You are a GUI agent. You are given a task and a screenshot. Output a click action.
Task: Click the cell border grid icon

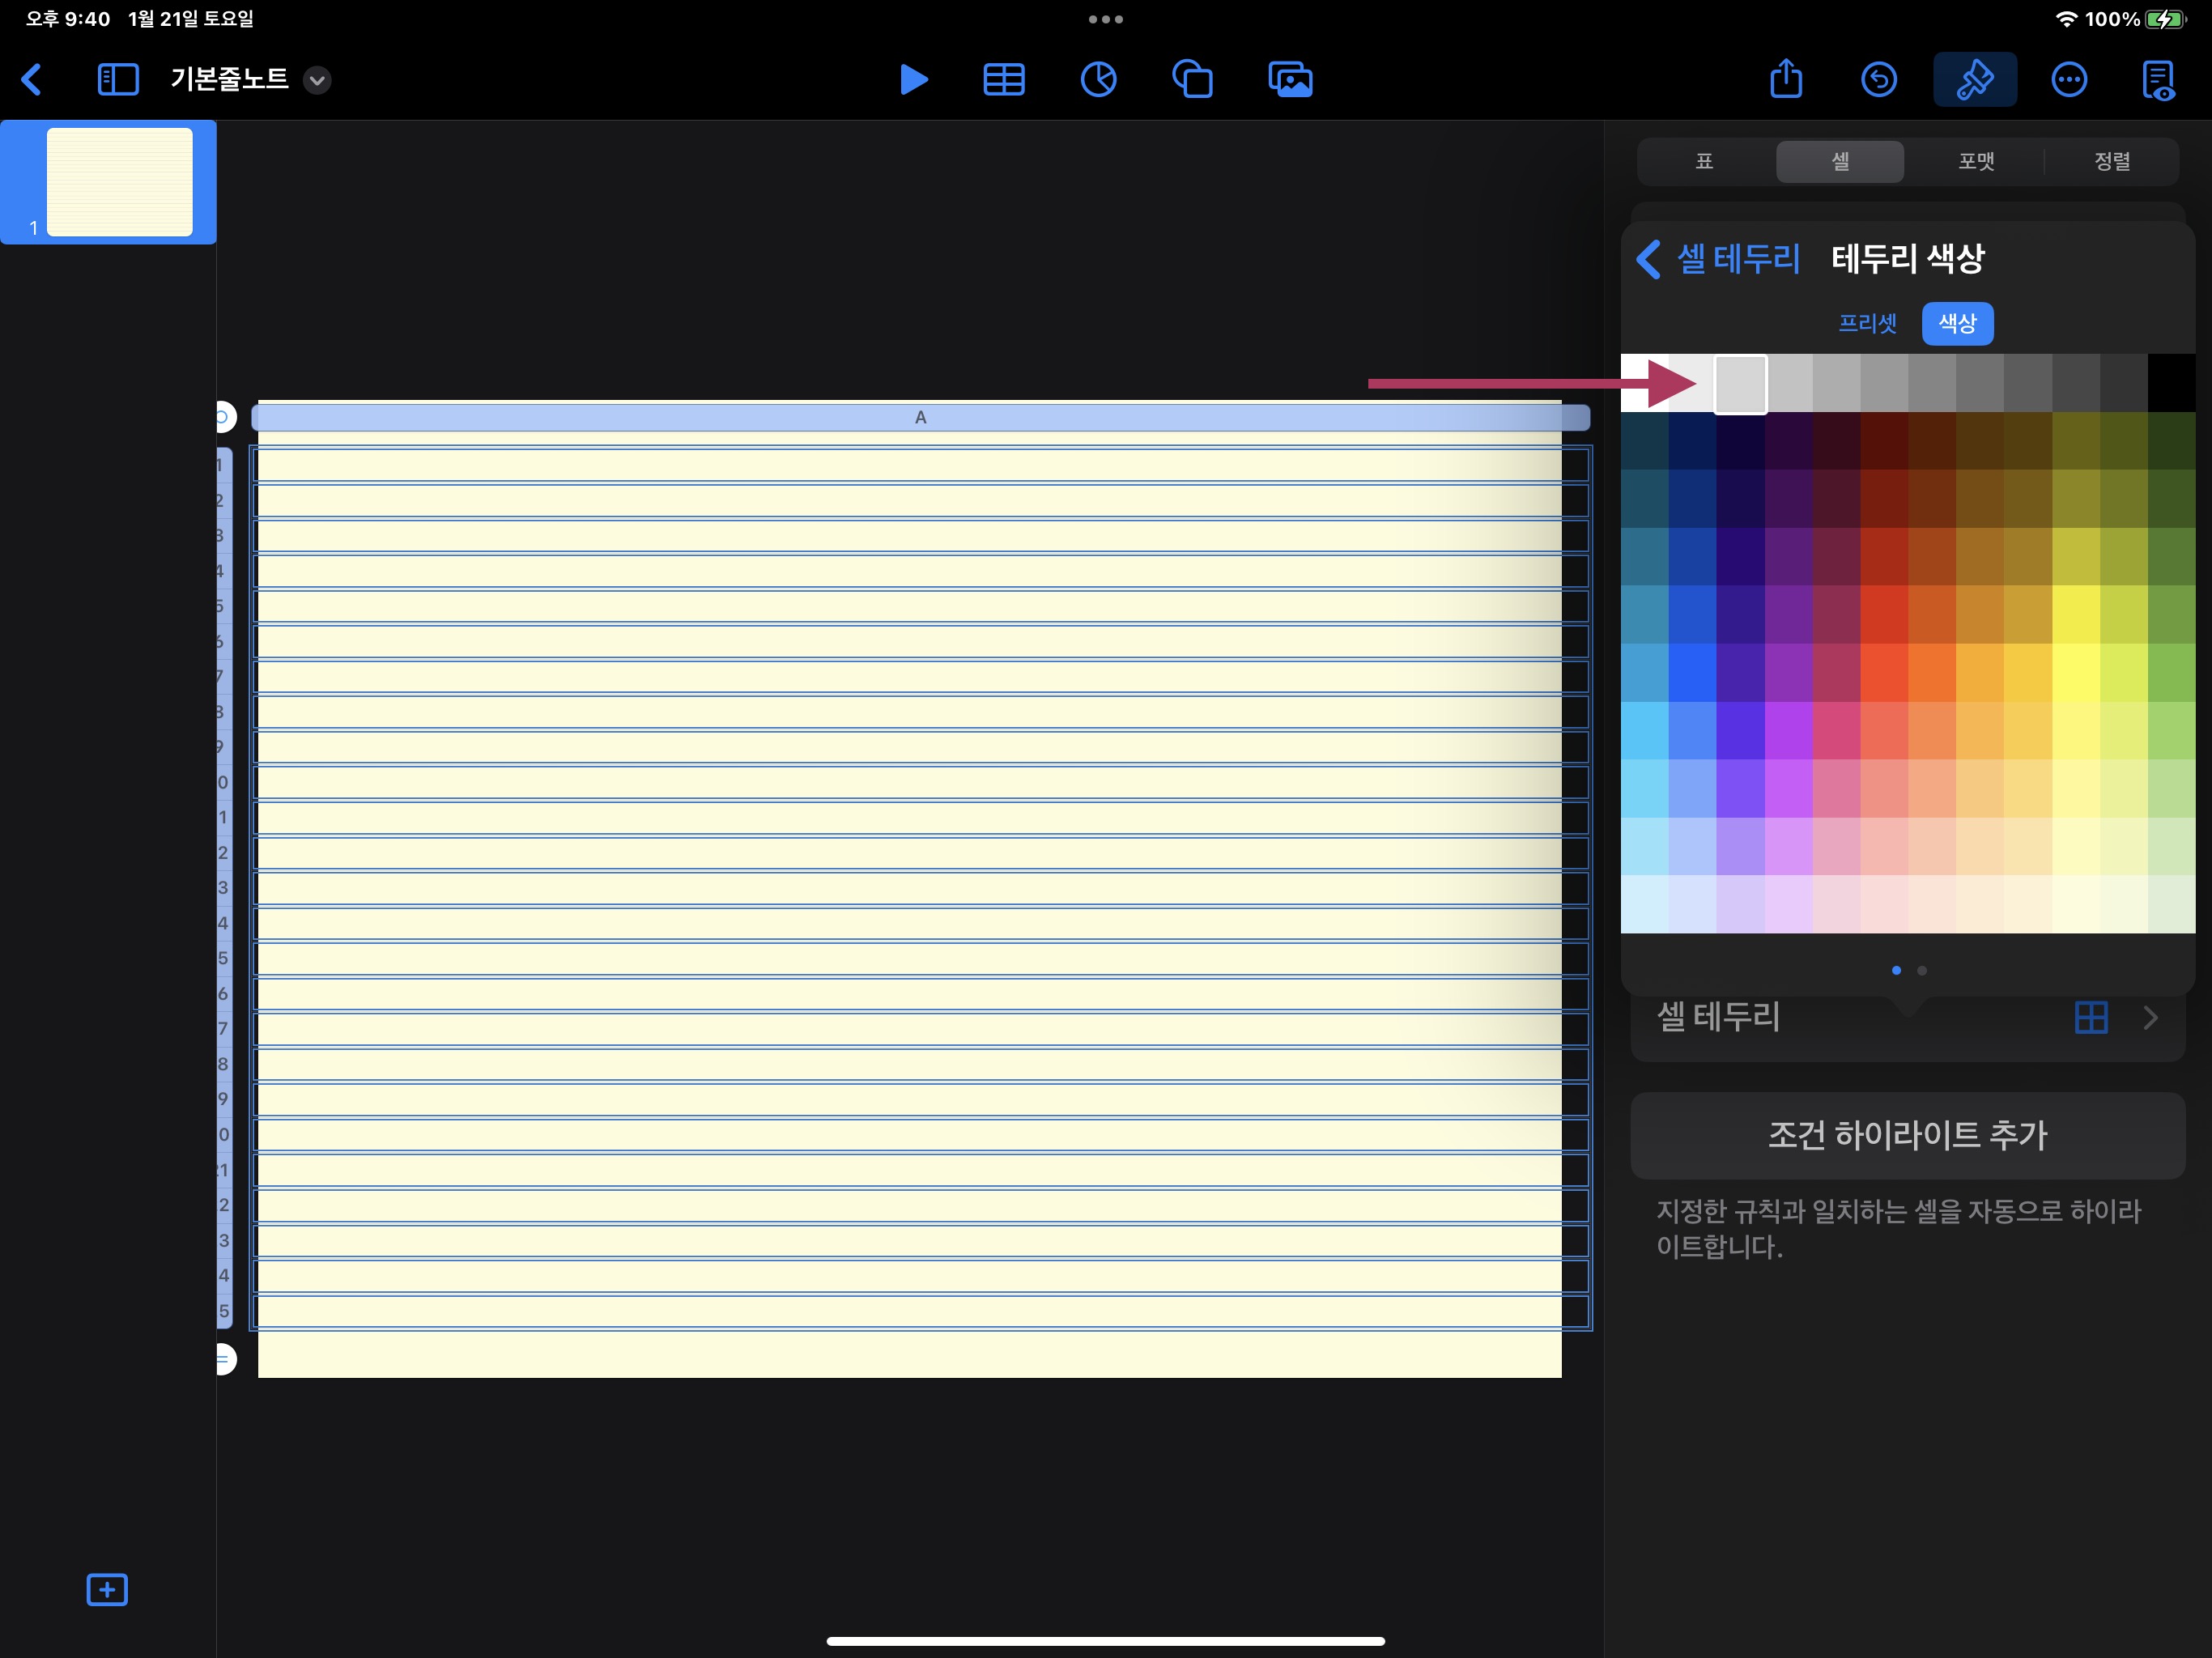coord(2091,1018)
